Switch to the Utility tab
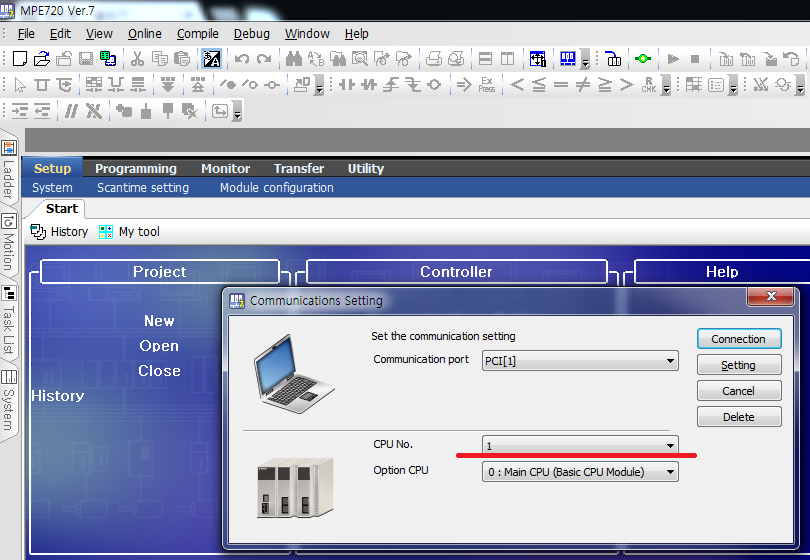The height and width of the screenshot is (560, 810). point(366,168)
